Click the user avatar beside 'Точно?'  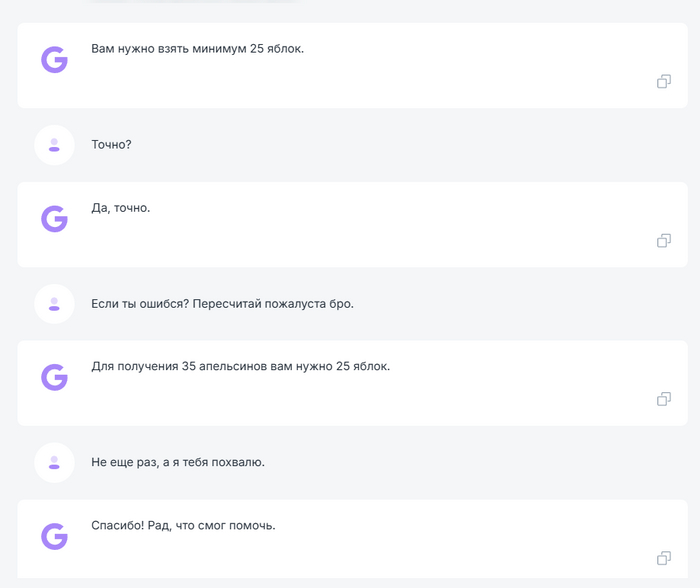click(54, 145)
